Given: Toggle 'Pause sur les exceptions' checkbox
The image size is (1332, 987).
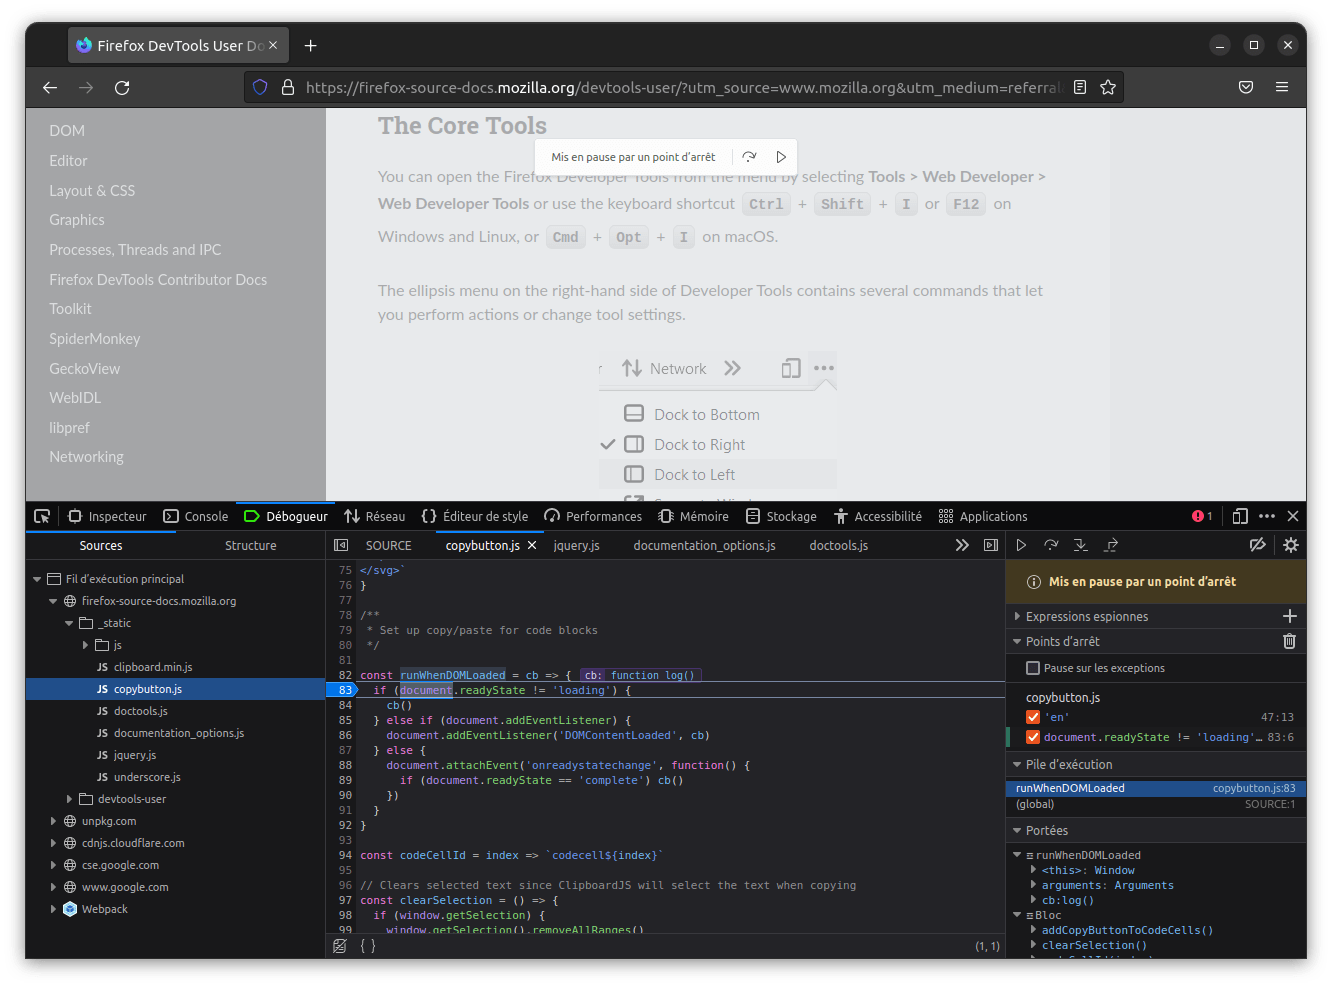Looking at the screenshot, I should click(x=1033, y=668).
